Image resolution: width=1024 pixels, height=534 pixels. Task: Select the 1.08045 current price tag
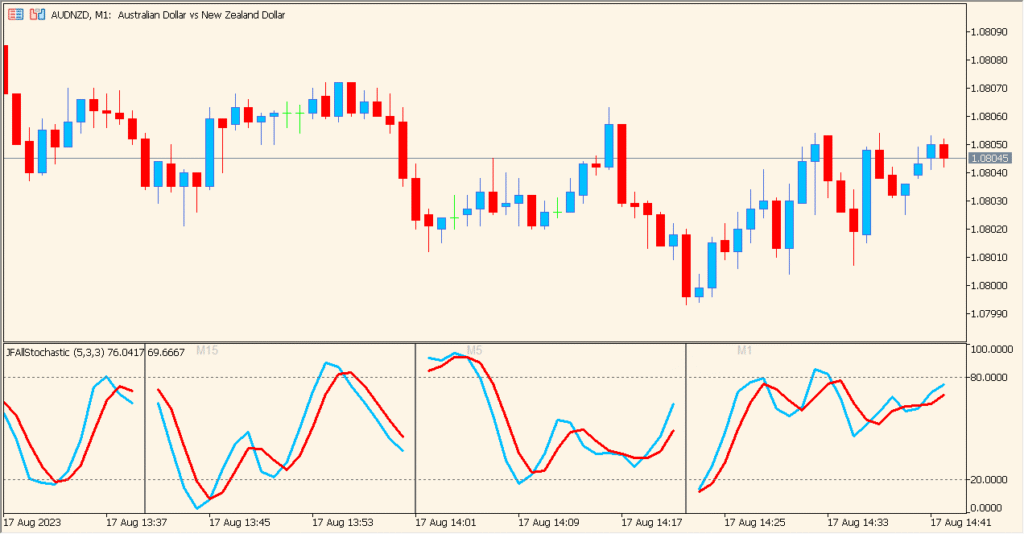989,158
